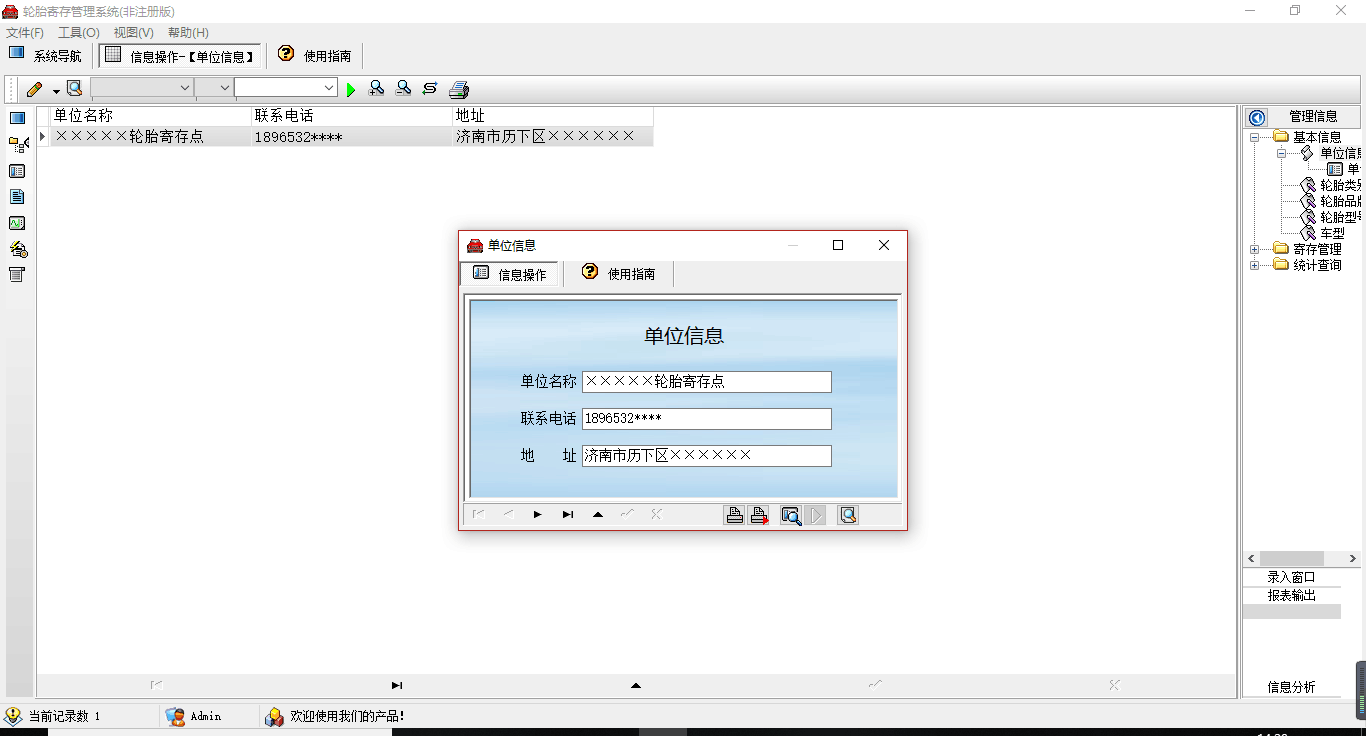The width and height of the screenshot is (1366, 736).
Task: Click the blue window icon in left sidebar
Action: [17, 118]
